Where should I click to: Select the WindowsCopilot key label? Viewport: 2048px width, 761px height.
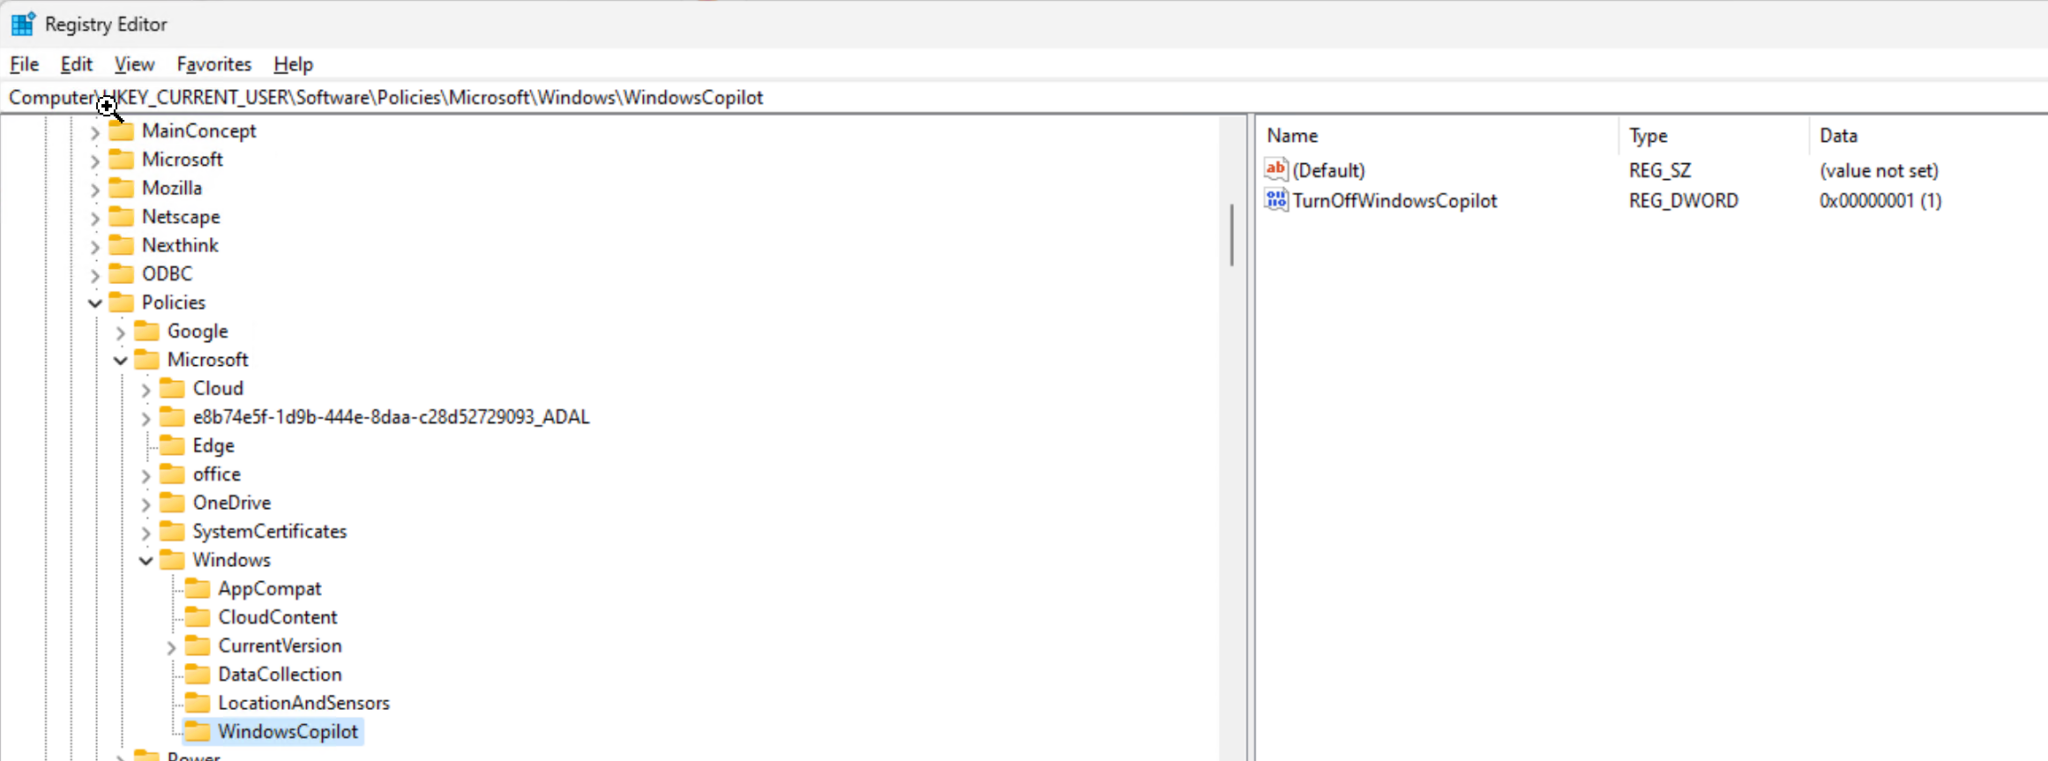point(288,732)
